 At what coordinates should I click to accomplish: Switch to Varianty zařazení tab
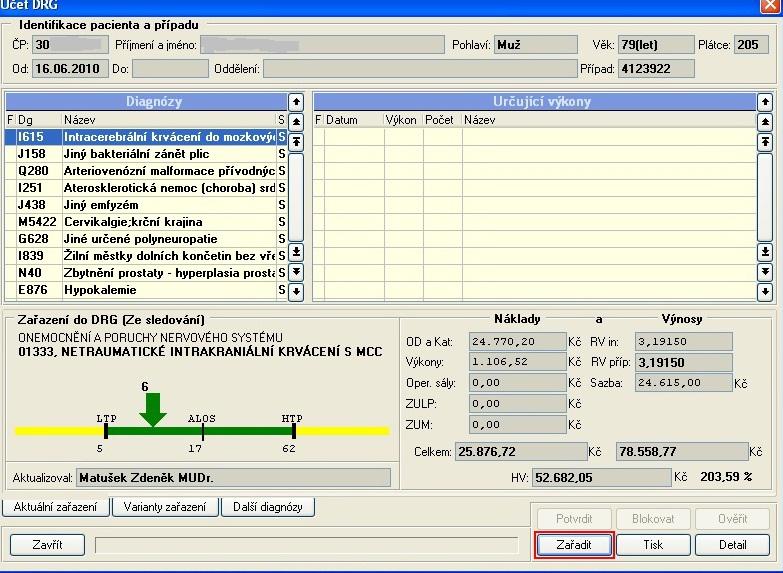165,507
